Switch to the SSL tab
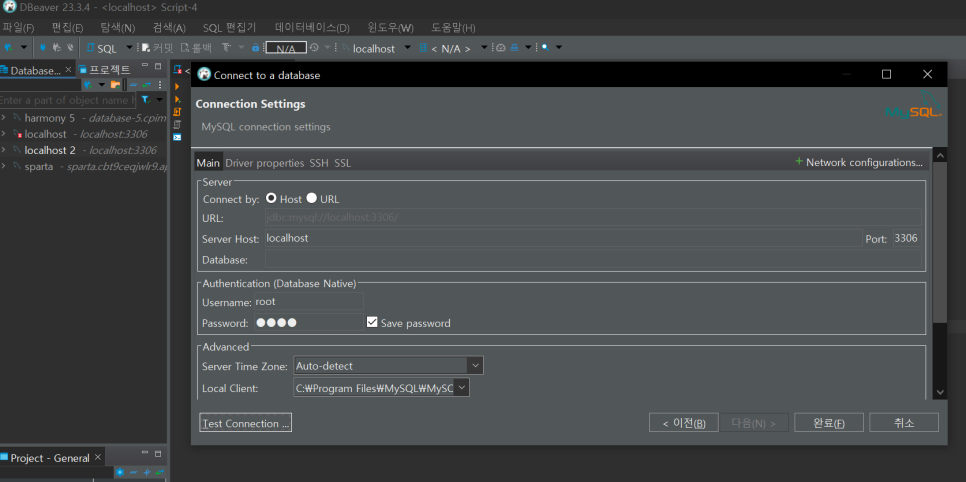 click(343, 163)
